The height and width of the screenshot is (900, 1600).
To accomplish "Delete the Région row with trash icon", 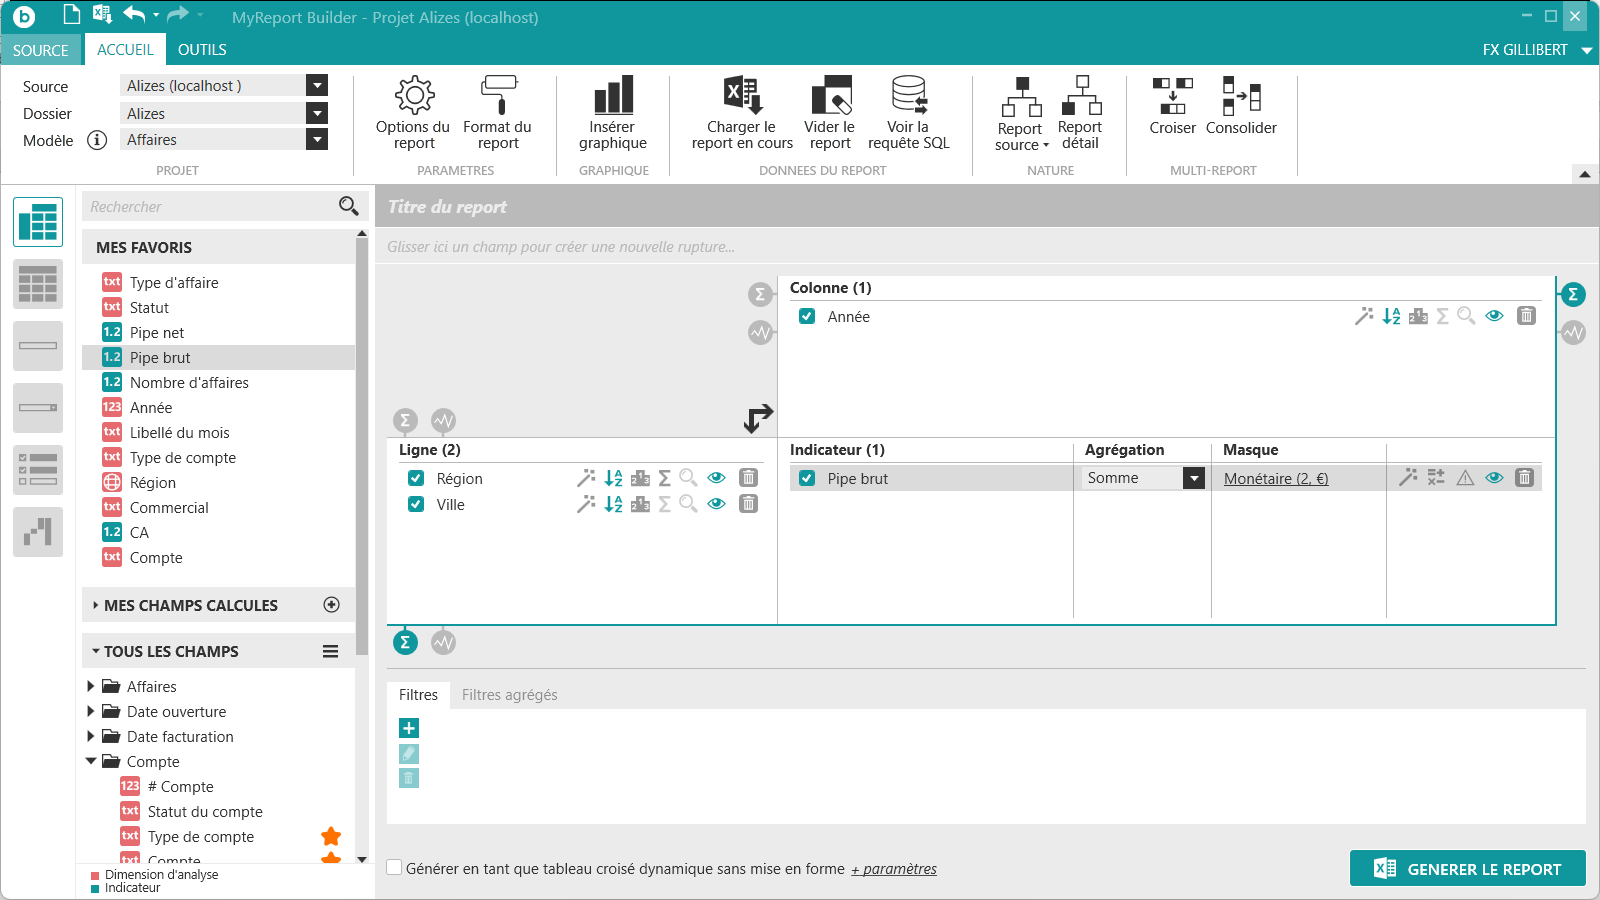I will (748, 478).
